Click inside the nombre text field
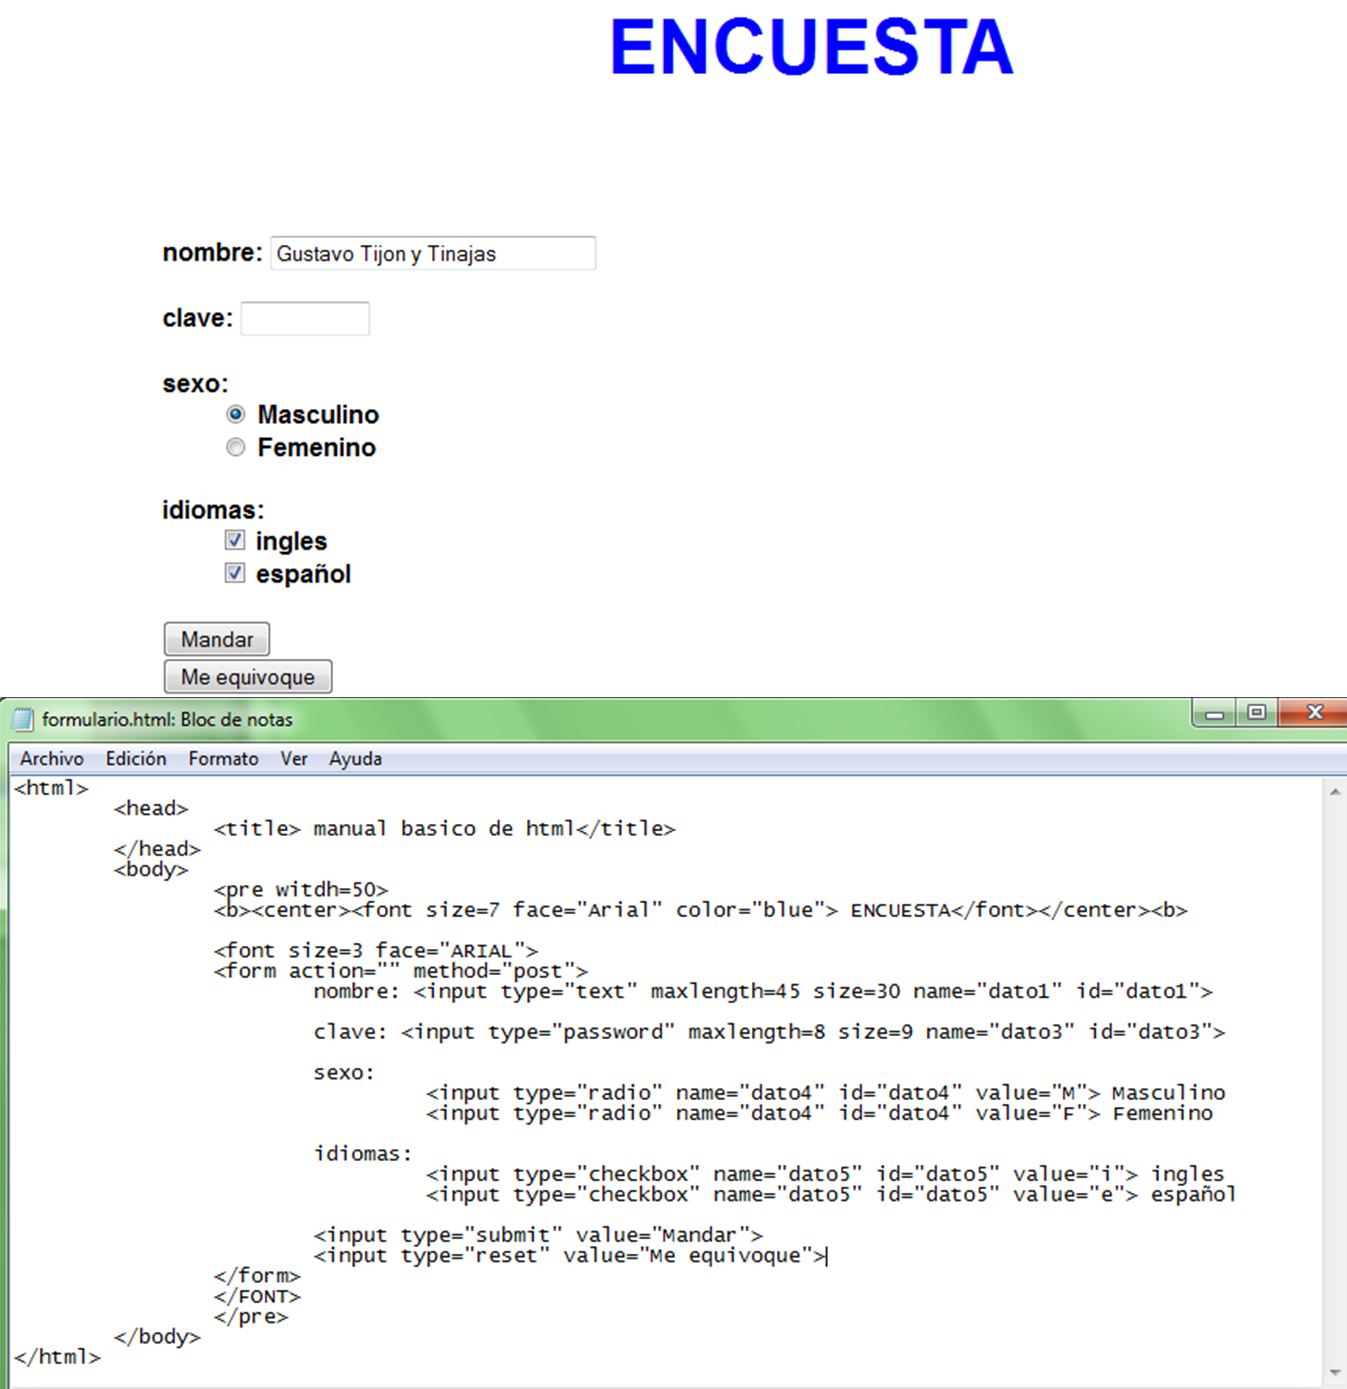This screenshot has height=1389, width=1347. point(432,253)
